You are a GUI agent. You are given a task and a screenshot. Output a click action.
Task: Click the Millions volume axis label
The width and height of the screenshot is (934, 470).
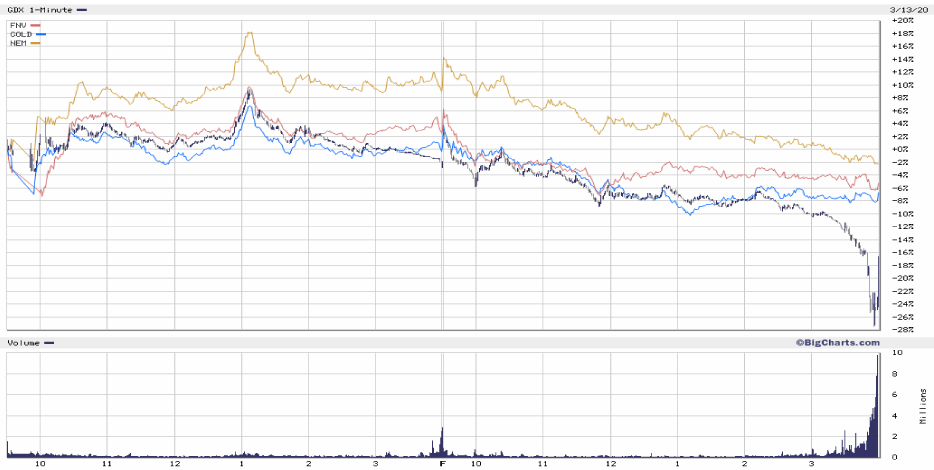tap(923, 404)
